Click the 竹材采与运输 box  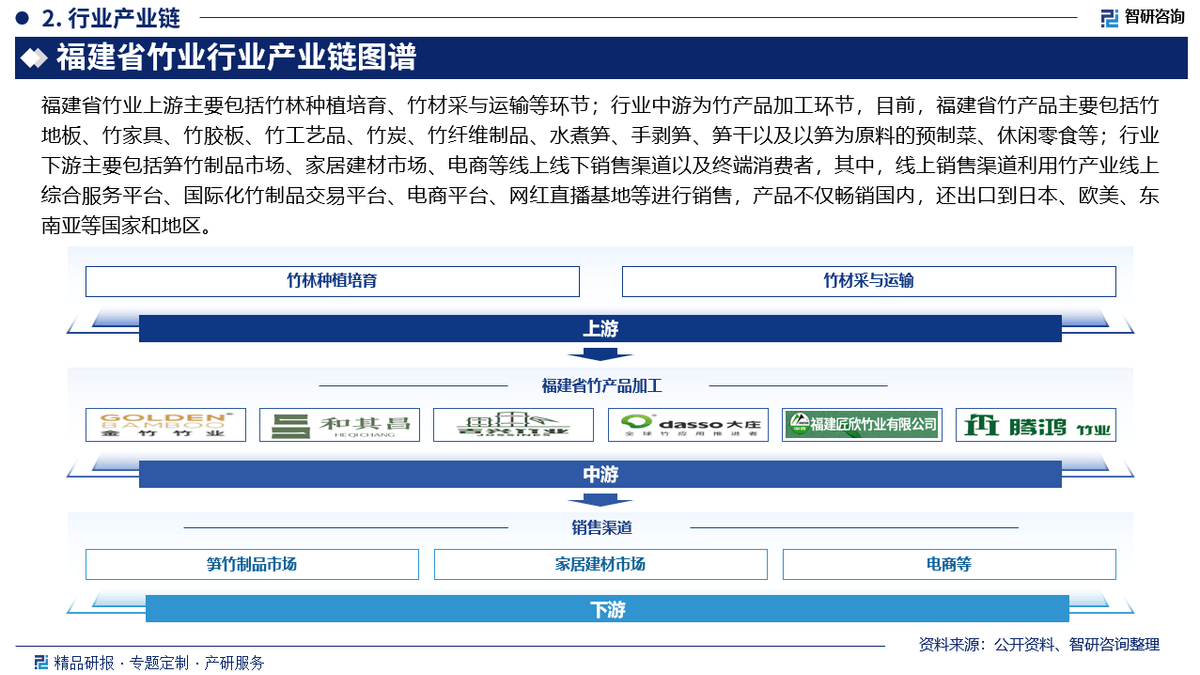868,282
